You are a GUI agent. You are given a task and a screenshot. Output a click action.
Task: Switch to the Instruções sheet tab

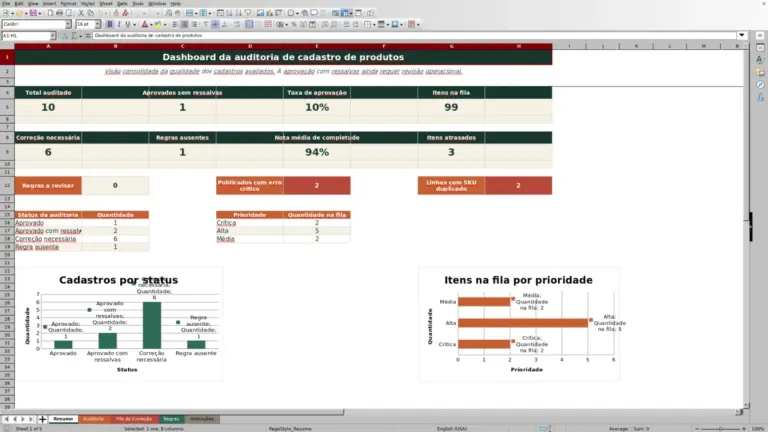click(x=202, y=419)
